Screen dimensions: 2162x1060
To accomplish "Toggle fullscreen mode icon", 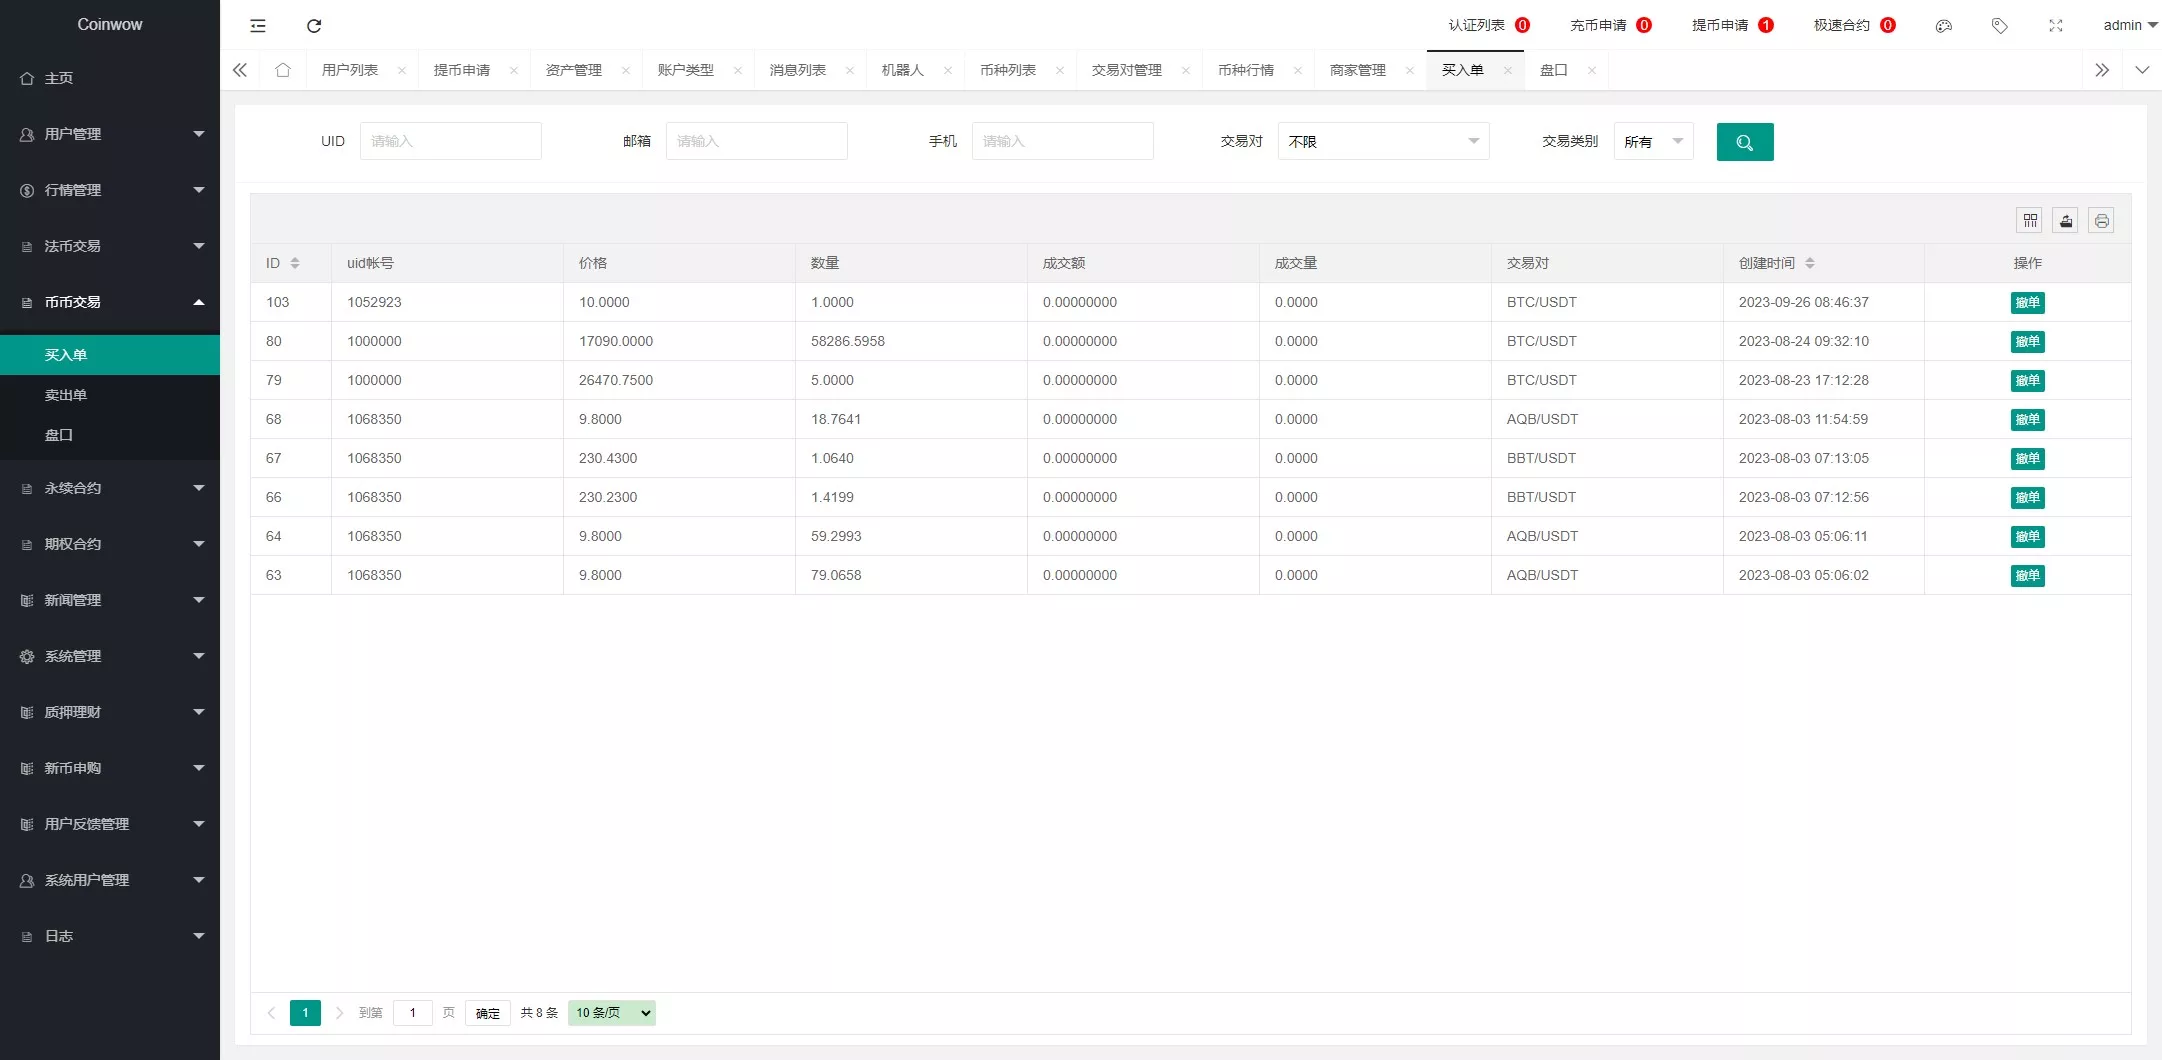I will click(2055, 26).
